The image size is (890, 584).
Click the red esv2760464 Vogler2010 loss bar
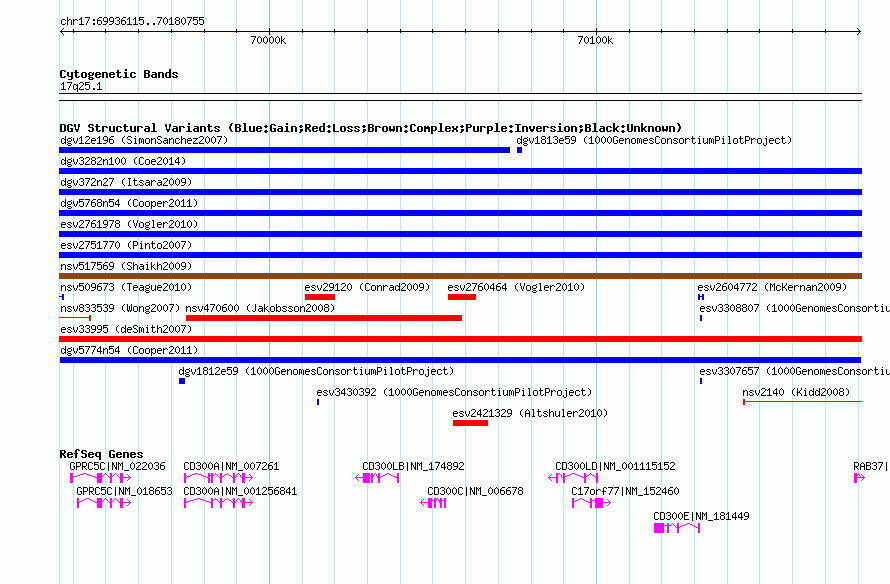[461, 297]
